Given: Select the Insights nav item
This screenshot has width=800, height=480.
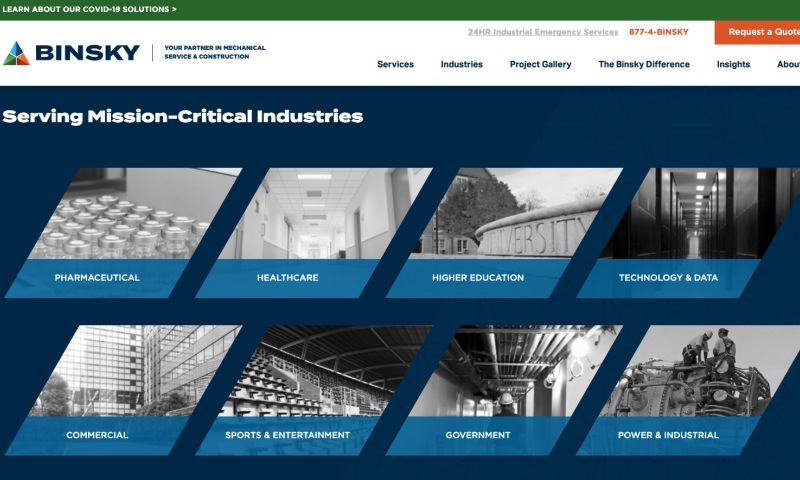Looking at the screenshot, I should click(x=733, y=64).
